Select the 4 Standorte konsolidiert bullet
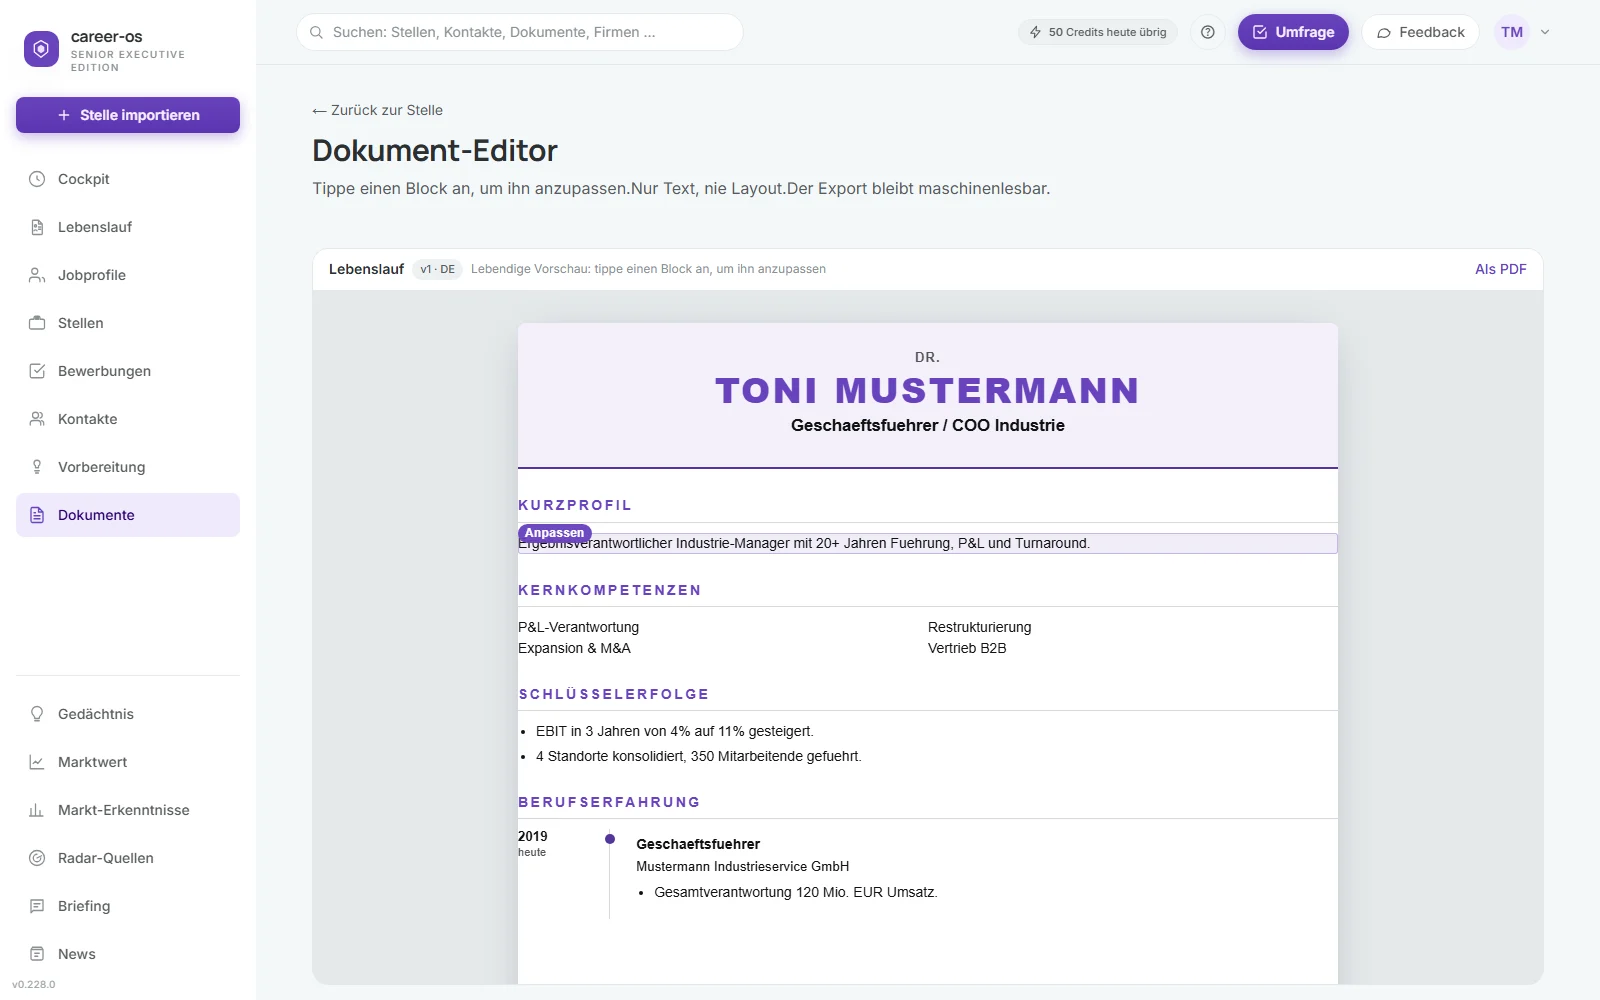The image size is (1600, 1000). (x=699, y=756)
